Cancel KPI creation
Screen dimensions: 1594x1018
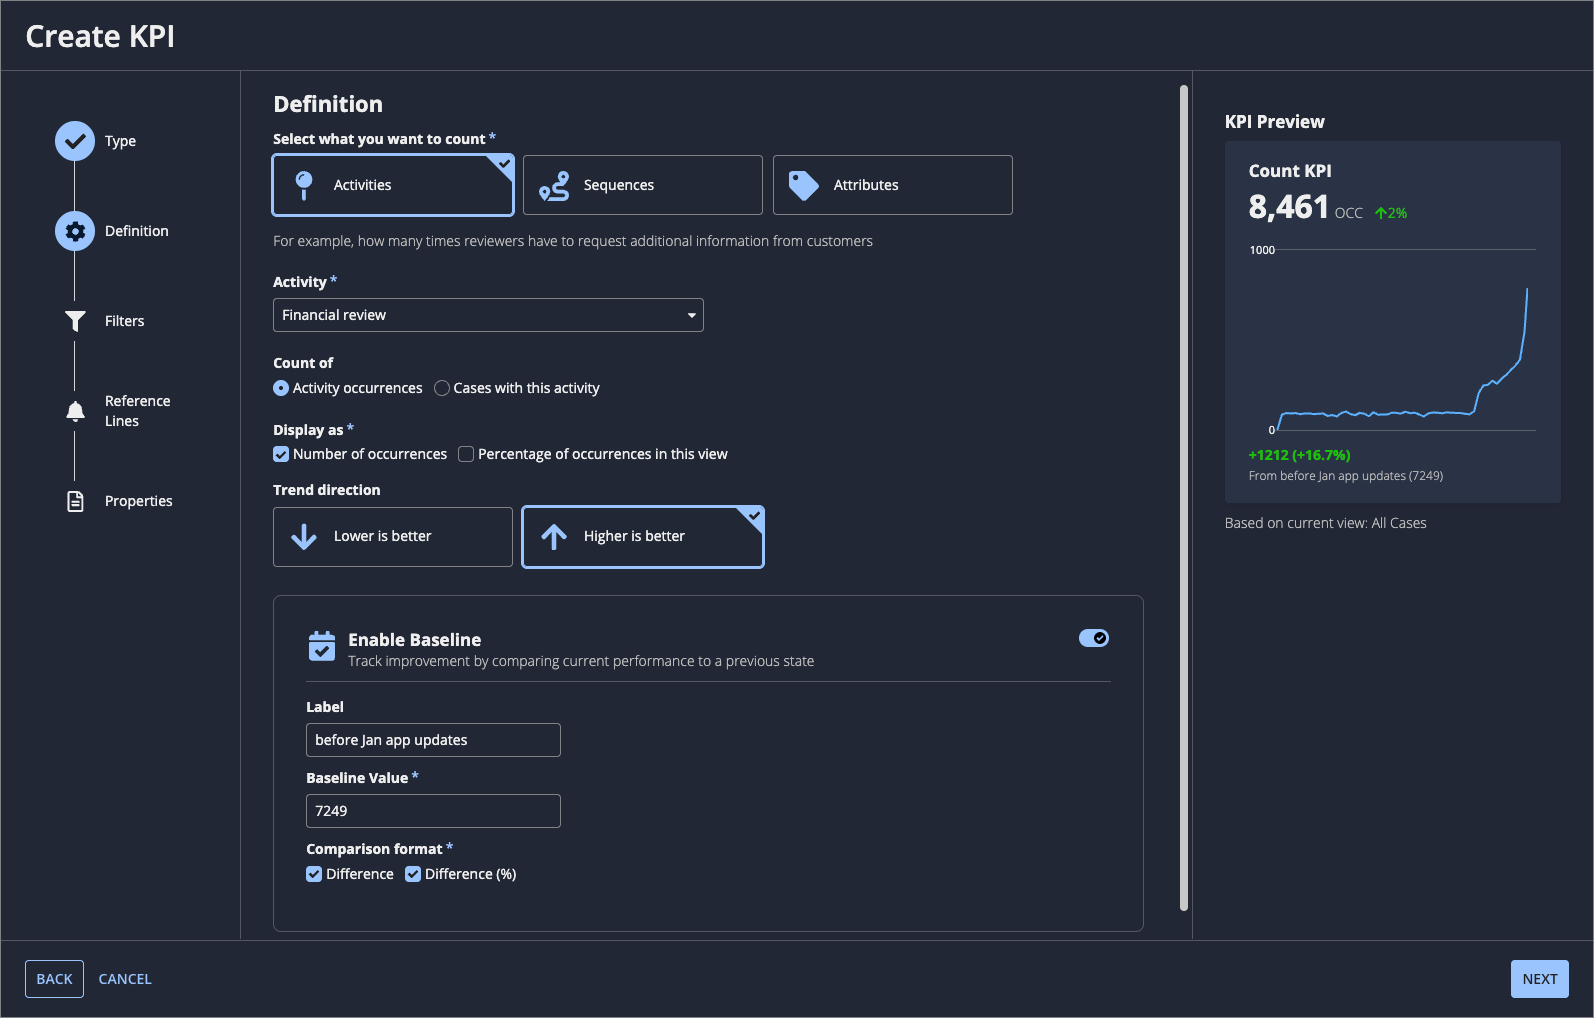click(x=125, y=979)
